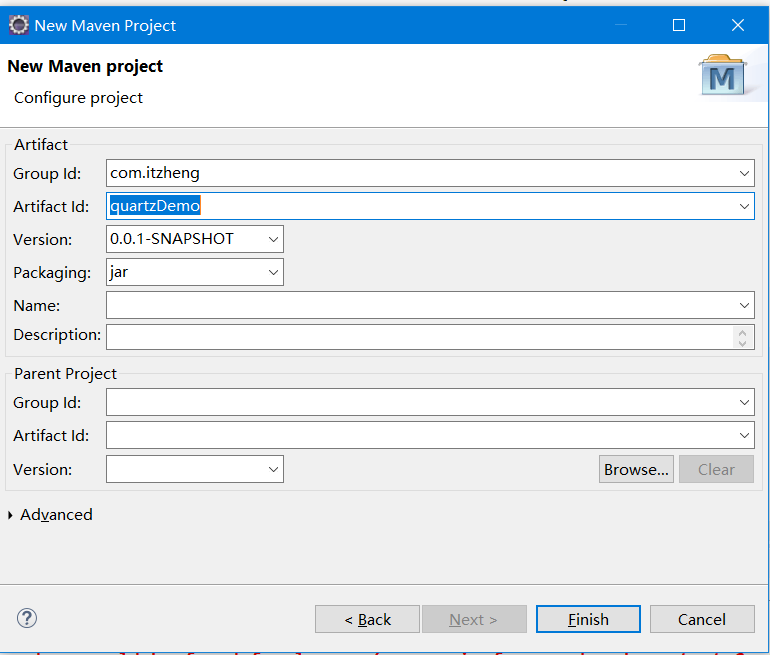Go back with the < Back button
770x655 pixels.
tap(367, 619)
